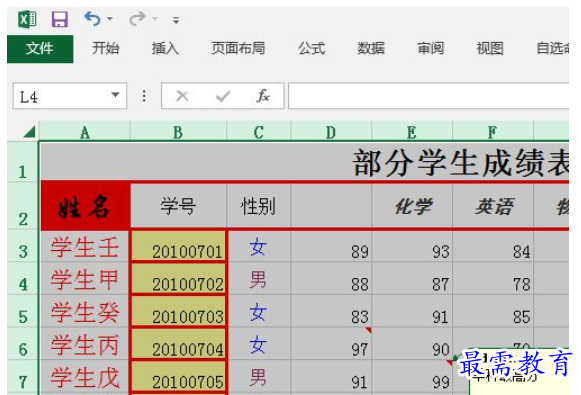Select row 1 header

23,162
